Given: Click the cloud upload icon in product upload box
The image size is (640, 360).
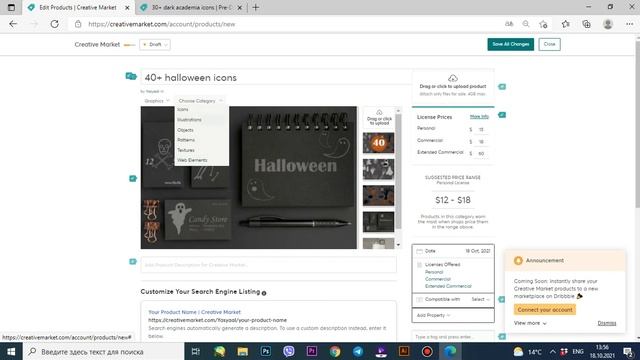Looking at the screenshot, I should click(453, 78).
